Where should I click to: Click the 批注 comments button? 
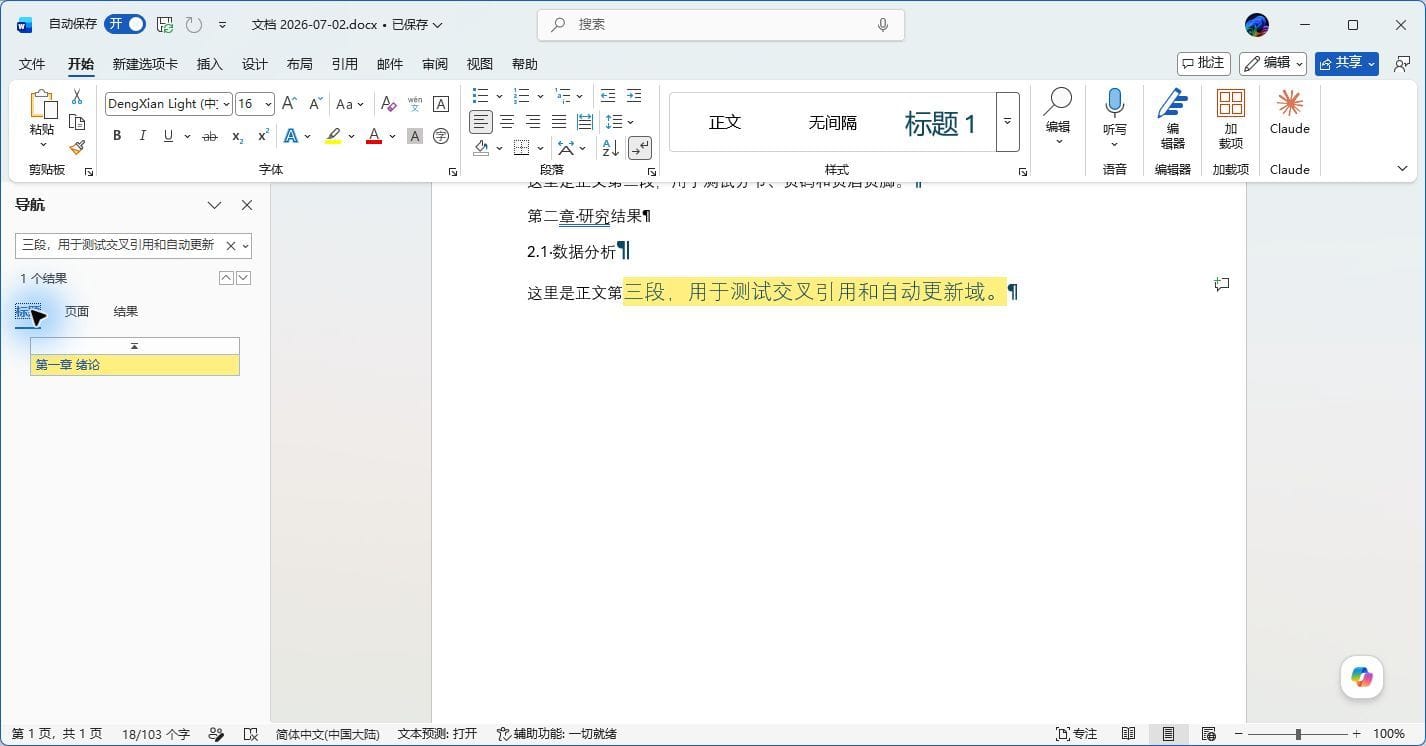(x=1204, y=63)
